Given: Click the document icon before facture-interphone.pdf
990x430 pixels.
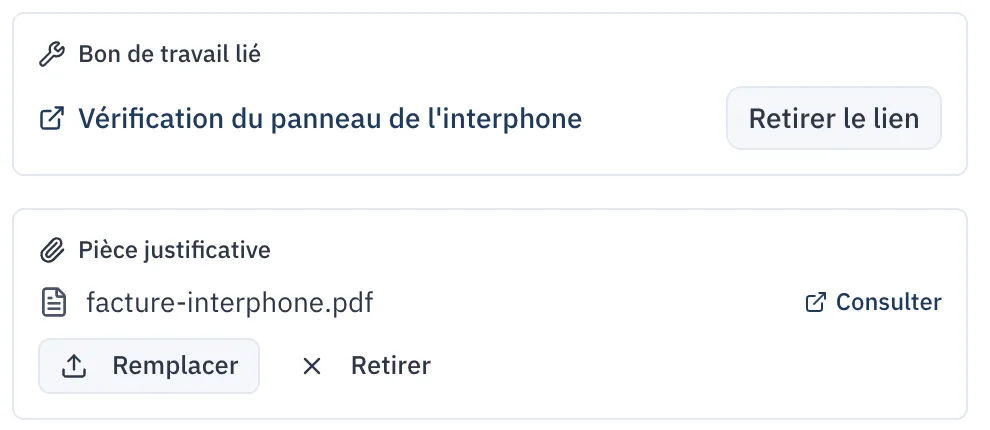Looking at the screenshot, I should (54, 302).
